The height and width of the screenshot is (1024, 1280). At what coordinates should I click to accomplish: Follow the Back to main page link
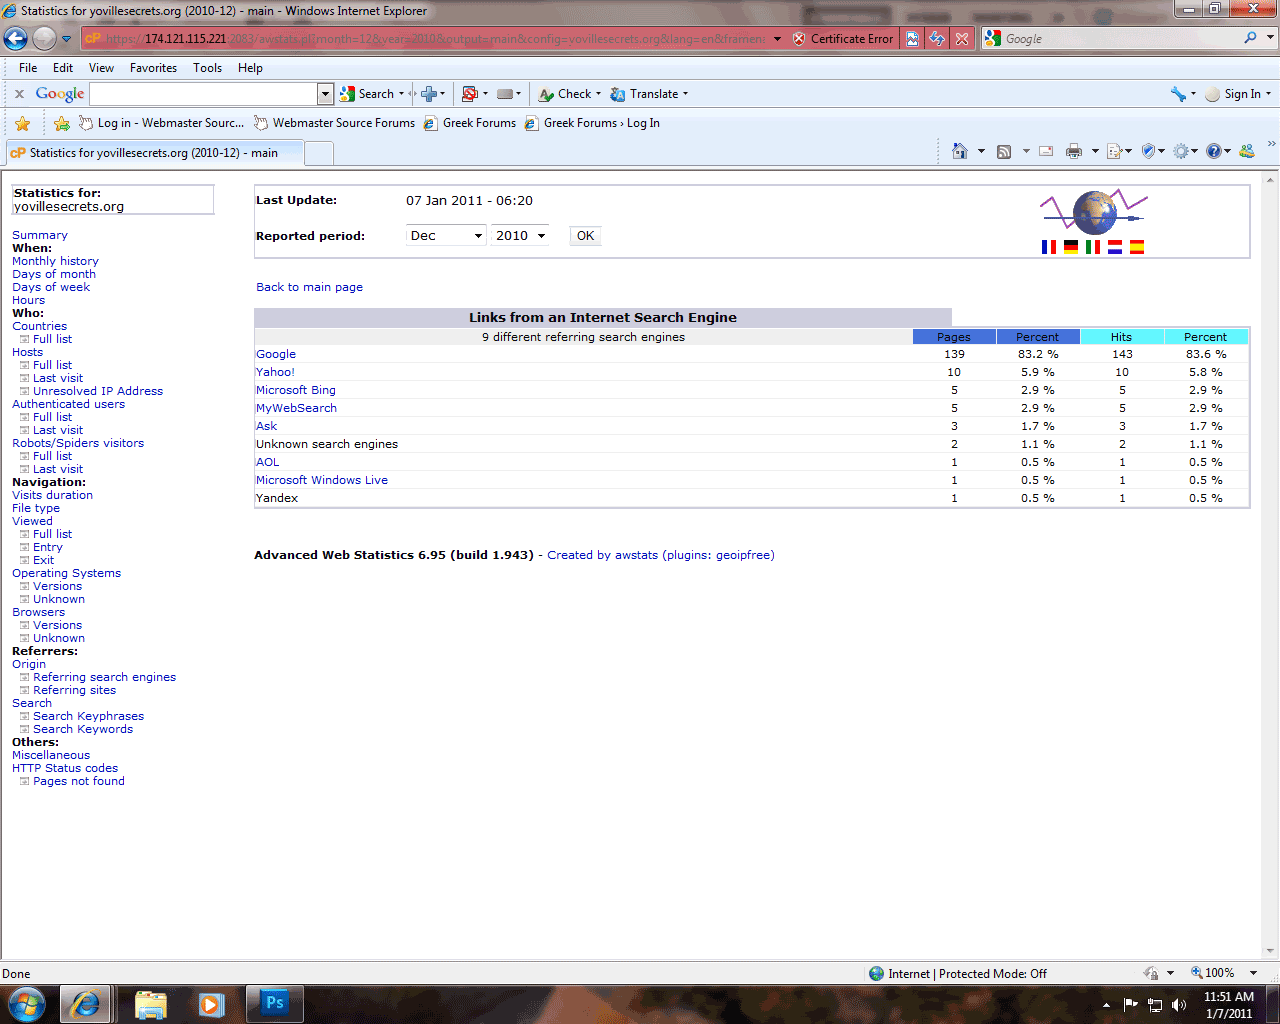(309, 287)
